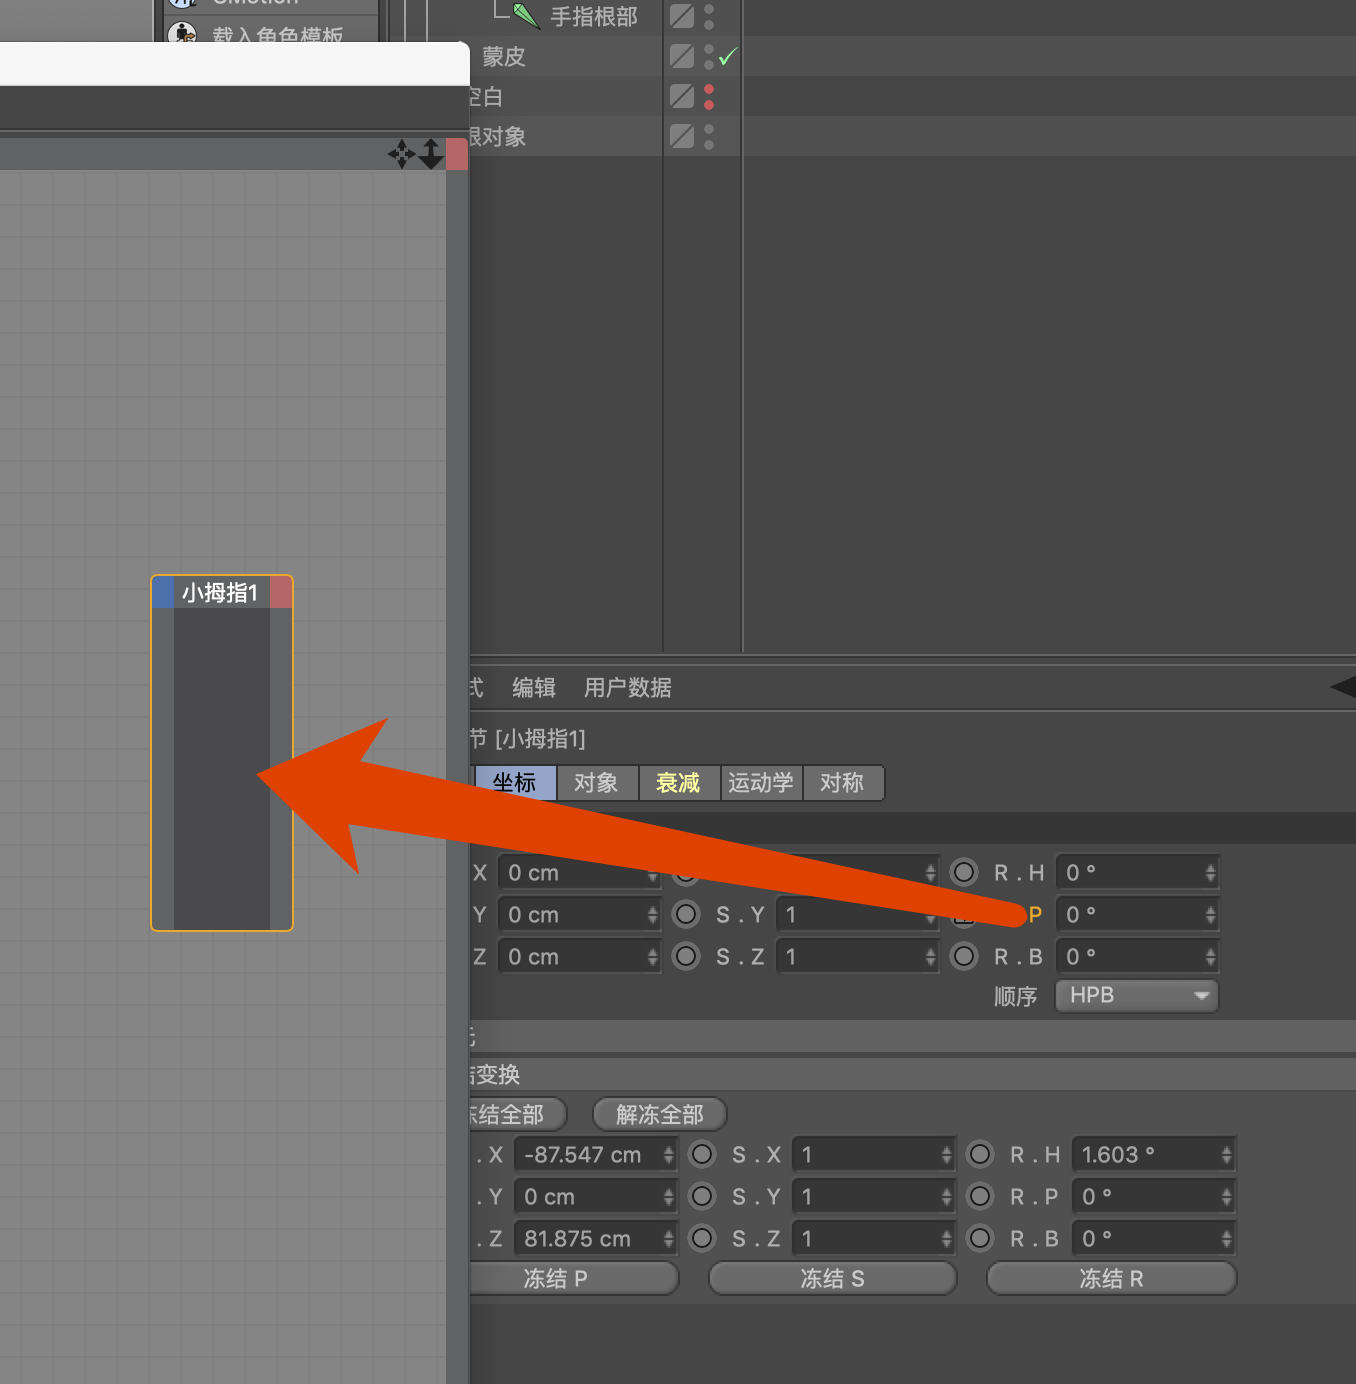The image size is (1356, 1384).
Task: Click the 冻结 S button
Action: pyautogui.click(x=833, y=1278)
